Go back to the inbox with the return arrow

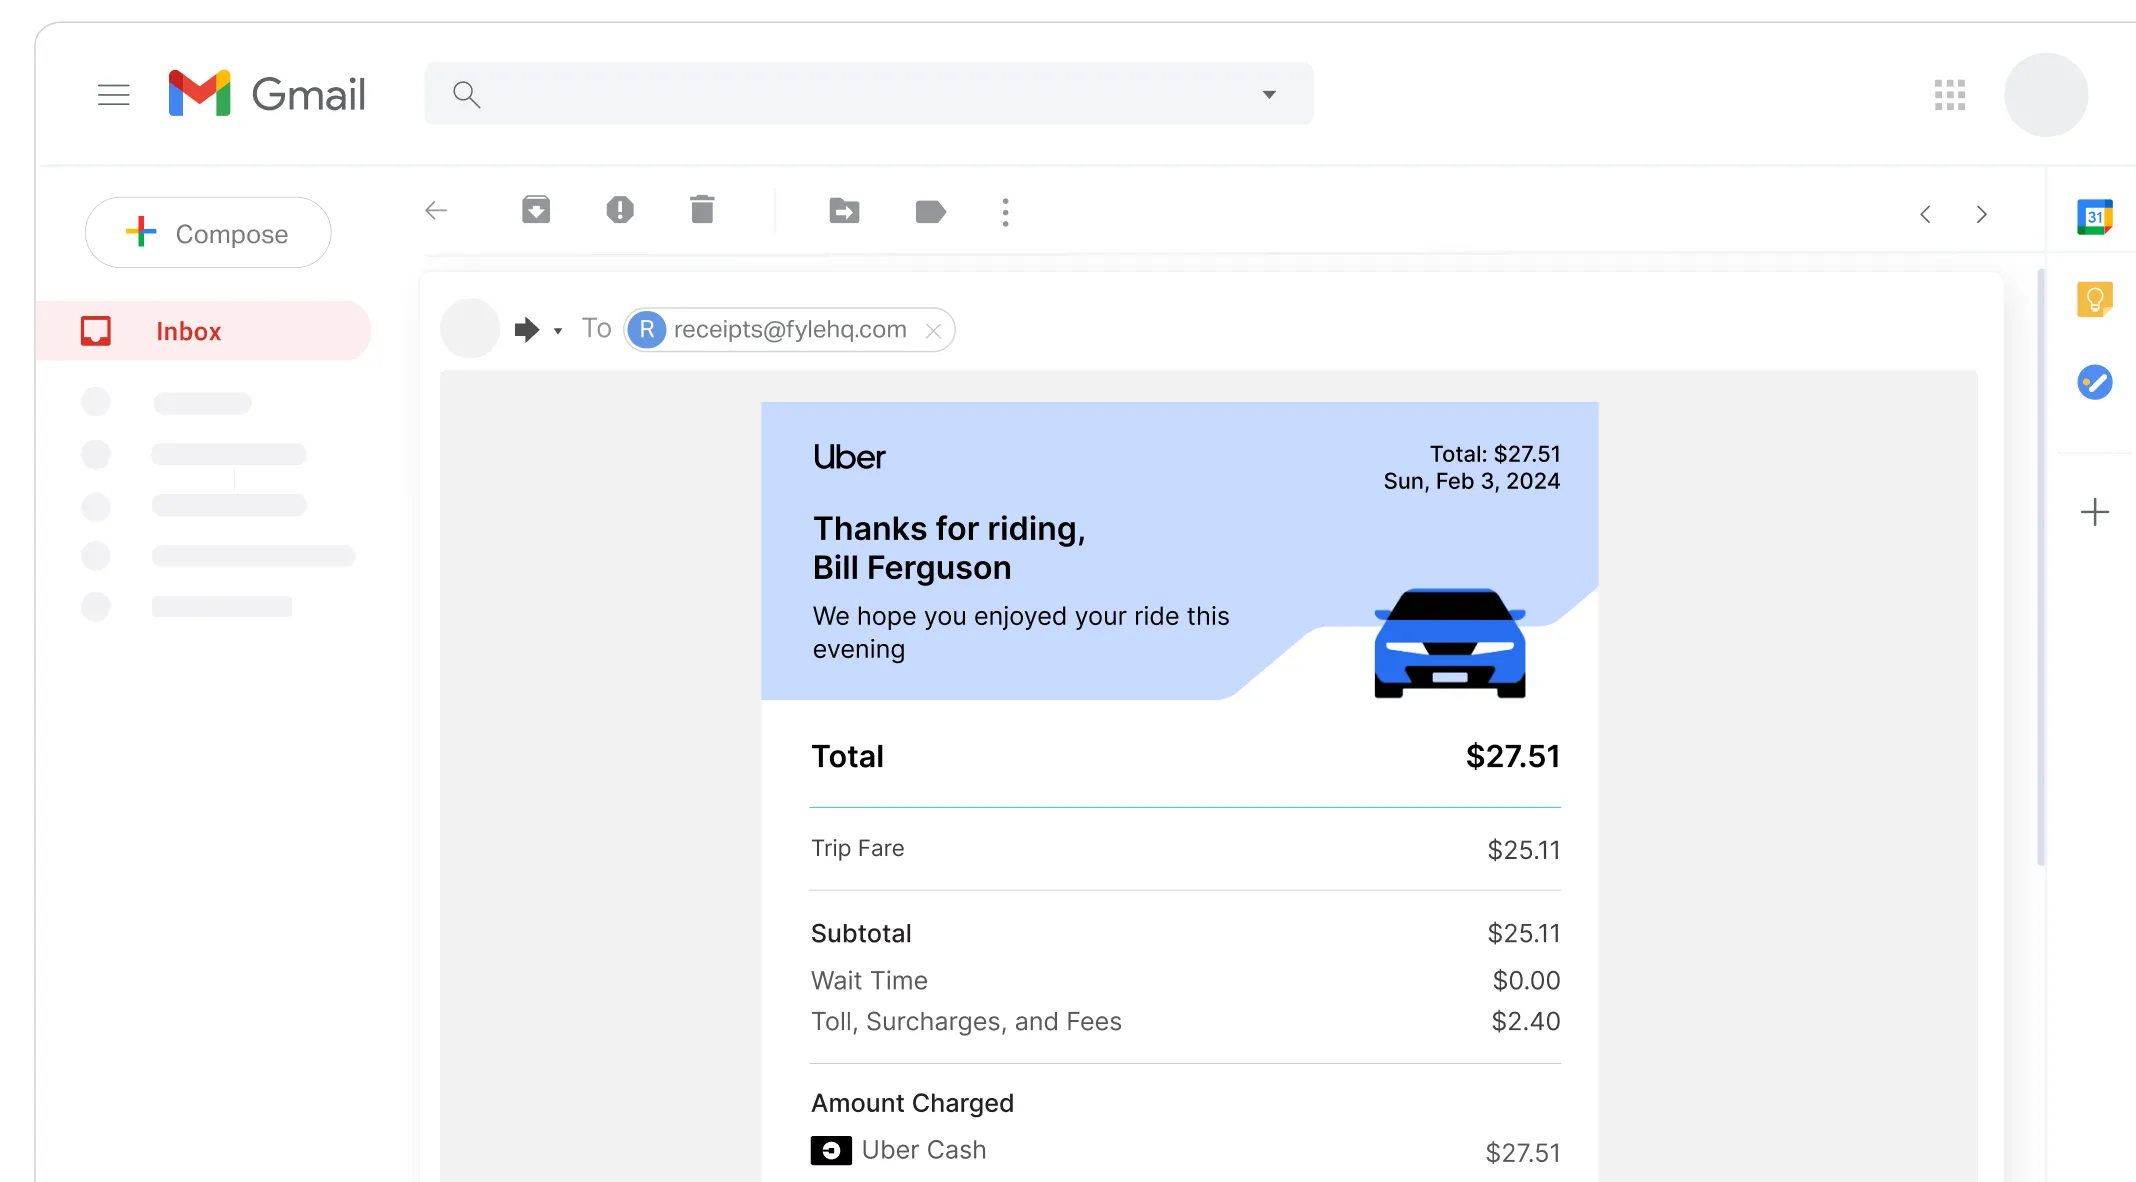coord(436,211)
